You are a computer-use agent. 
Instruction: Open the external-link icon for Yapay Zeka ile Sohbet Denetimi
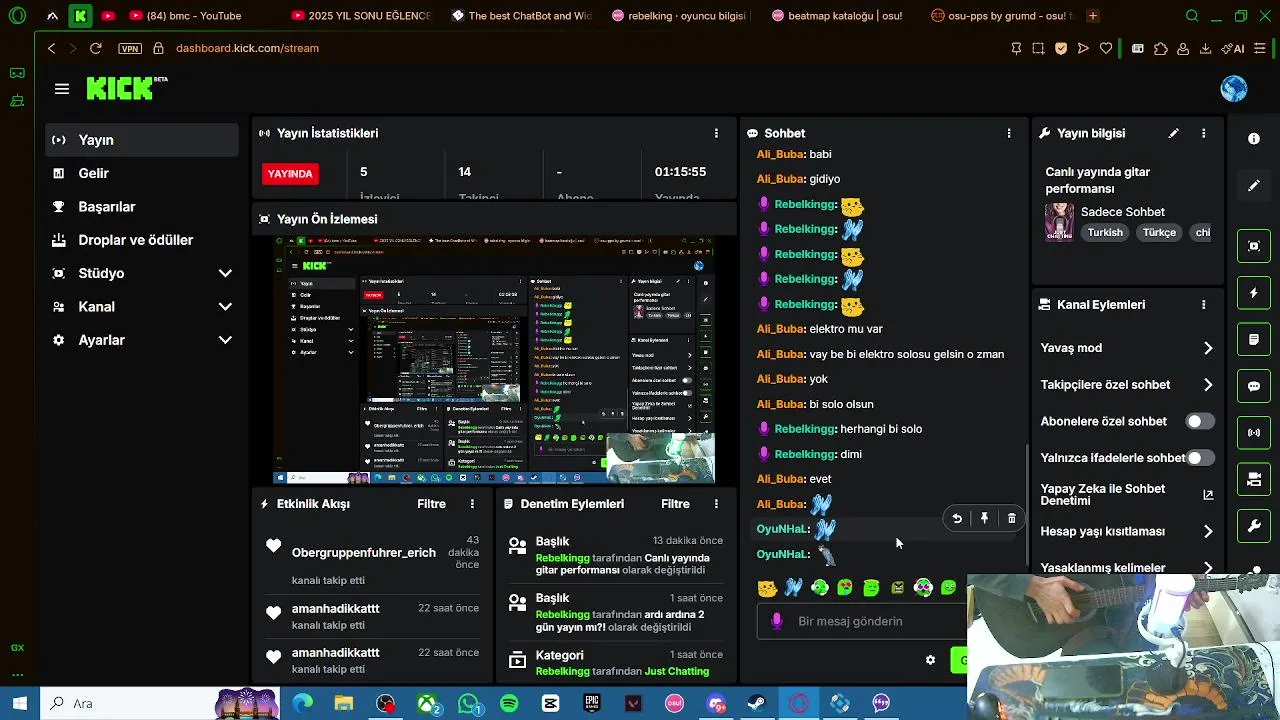pyautogui.click(x=1208, y=495)
